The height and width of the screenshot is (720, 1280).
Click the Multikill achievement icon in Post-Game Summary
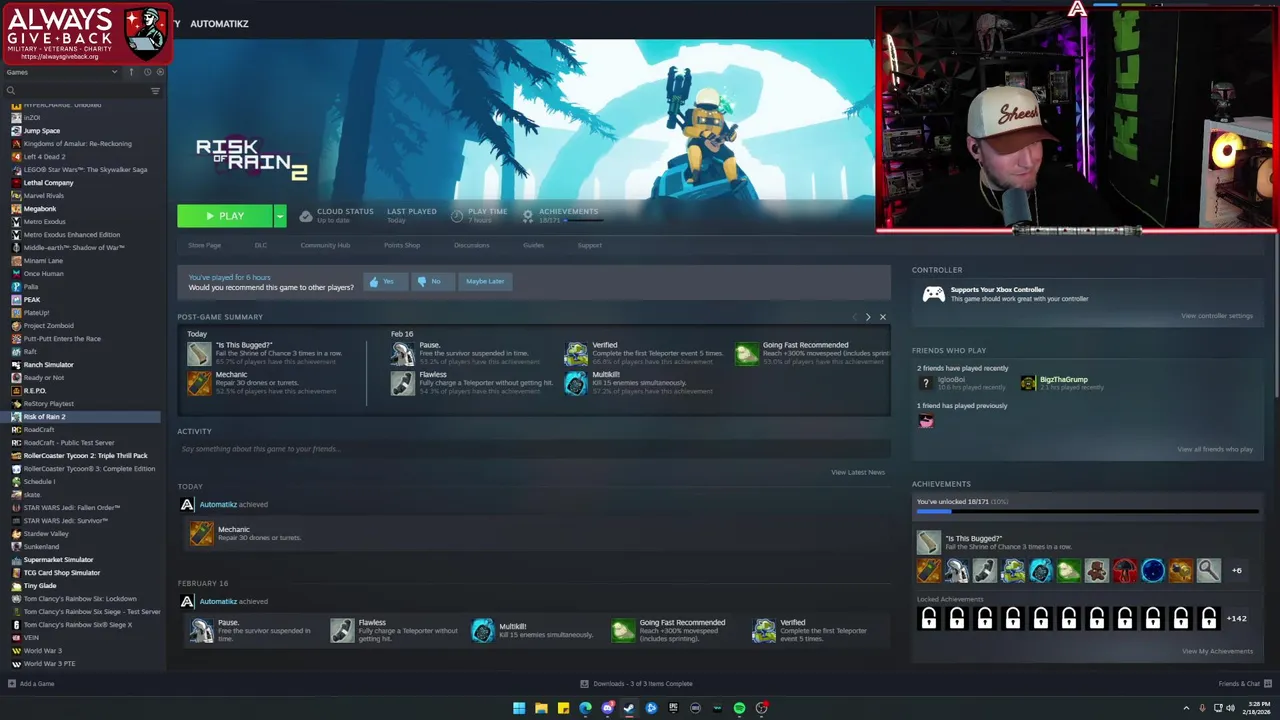[x=576, y=382]
